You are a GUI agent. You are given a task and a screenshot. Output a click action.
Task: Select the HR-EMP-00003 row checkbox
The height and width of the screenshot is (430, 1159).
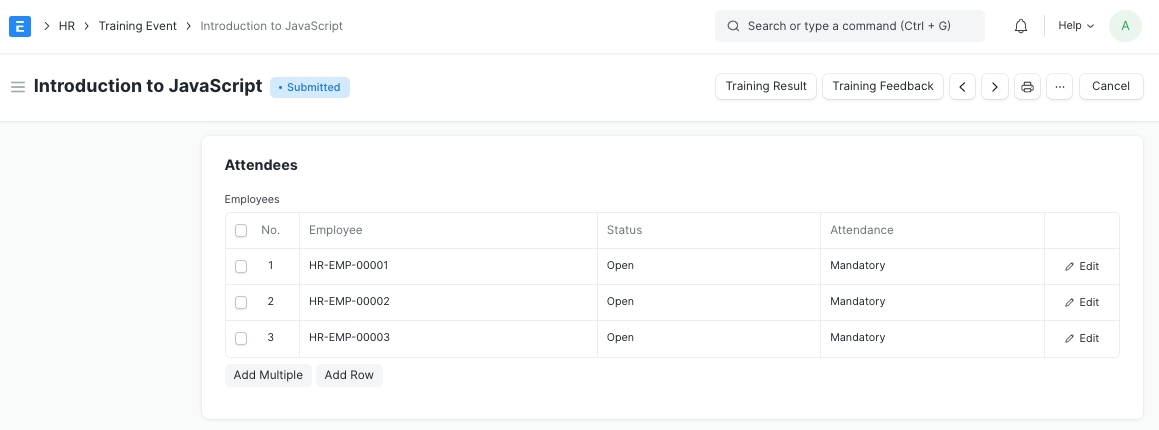pyautogui.click(x=241, y=338)
